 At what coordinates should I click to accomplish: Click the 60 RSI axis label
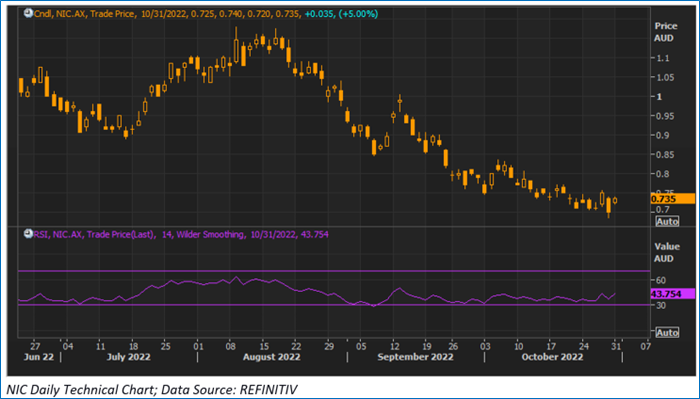pos(661,280)
